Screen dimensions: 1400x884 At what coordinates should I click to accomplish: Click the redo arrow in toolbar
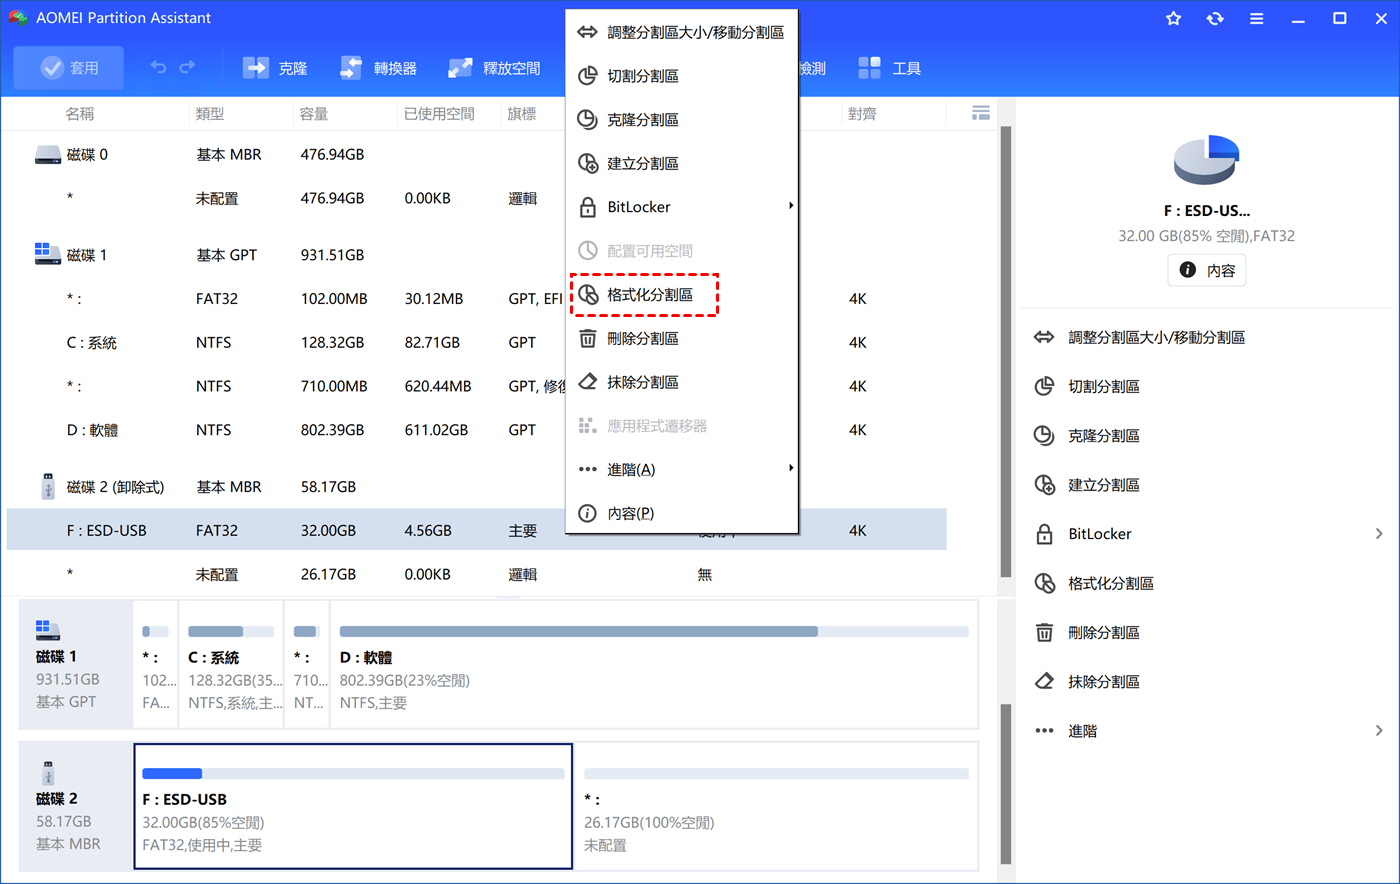[187, 67]
